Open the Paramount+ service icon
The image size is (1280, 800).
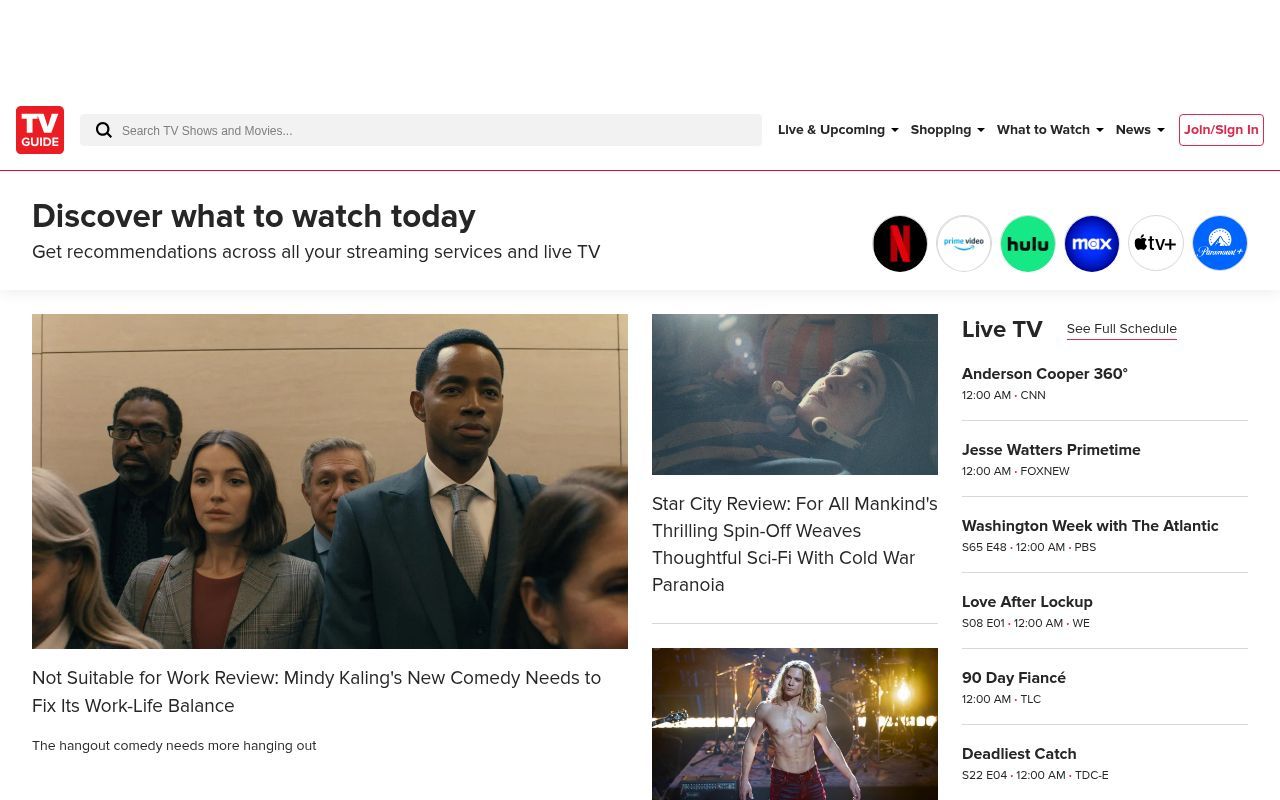coord(1220,244)
